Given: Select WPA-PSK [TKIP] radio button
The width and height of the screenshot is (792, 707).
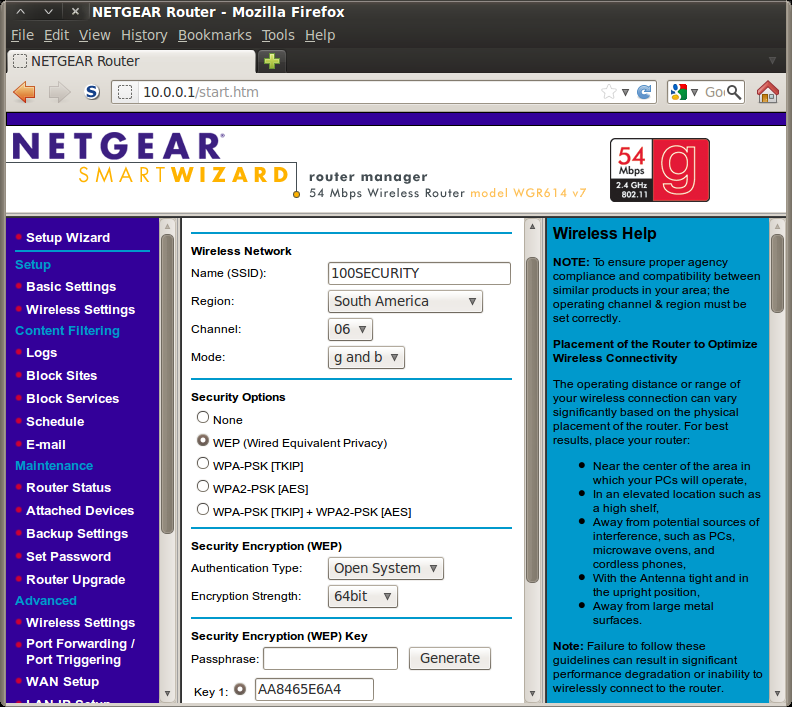Looking at the screenshot, I should [203, 463].
